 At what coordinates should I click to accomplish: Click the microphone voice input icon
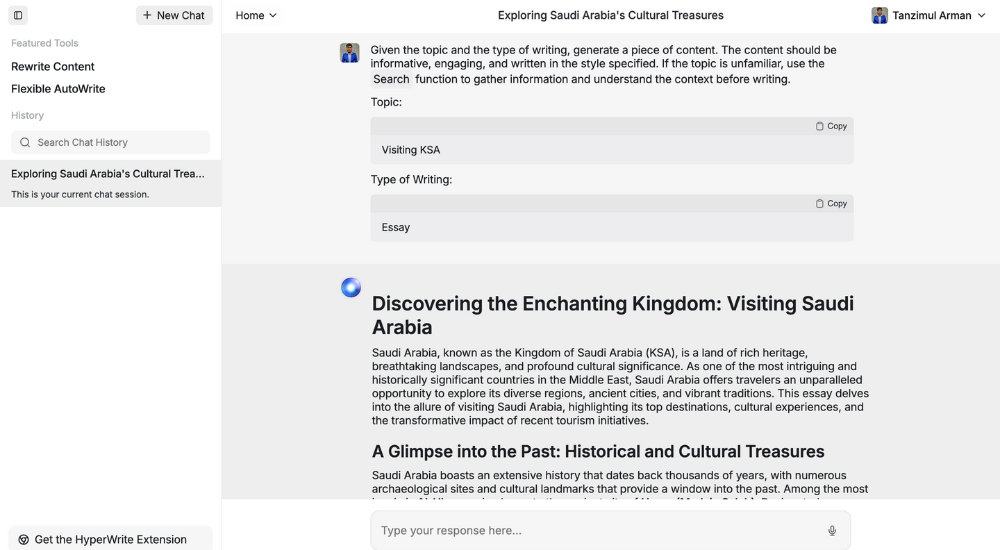[832, 531]
